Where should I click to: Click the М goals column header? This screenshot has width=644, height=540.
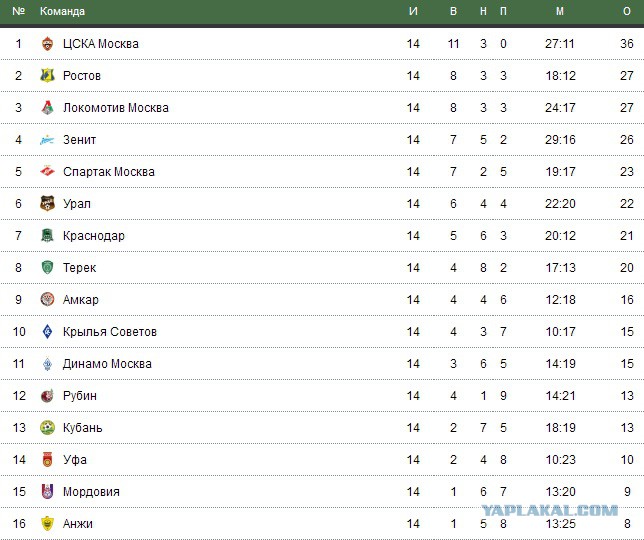tap(560, 12)
